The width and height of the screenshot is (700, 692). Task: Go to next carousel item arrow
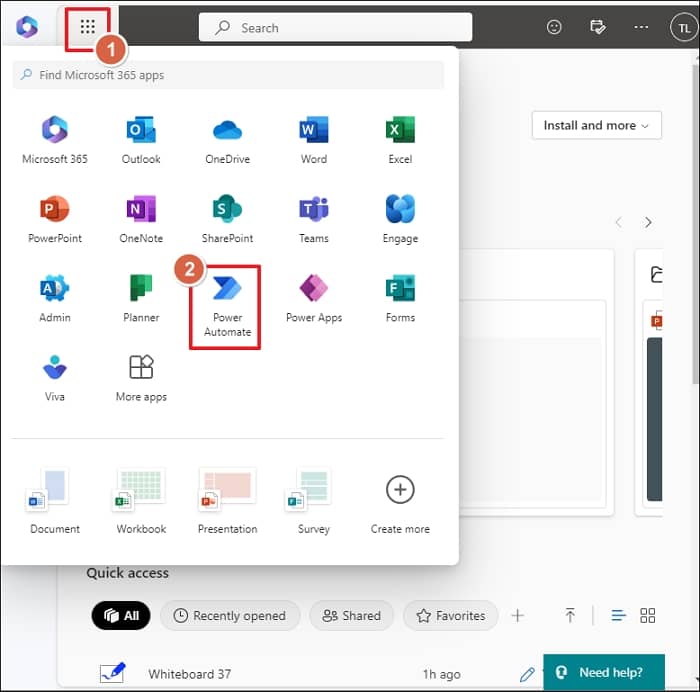(x=648, y=222)
